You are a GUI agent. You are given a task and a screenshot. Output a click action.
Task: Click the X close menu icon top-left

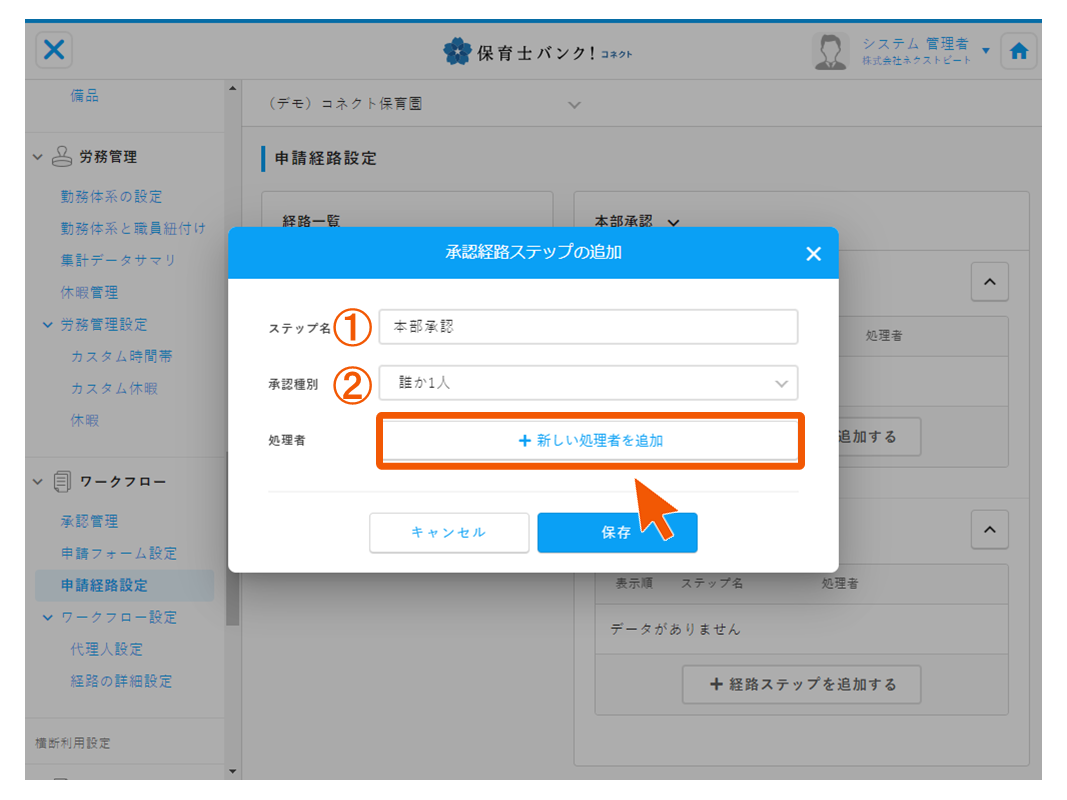[54, 51]
